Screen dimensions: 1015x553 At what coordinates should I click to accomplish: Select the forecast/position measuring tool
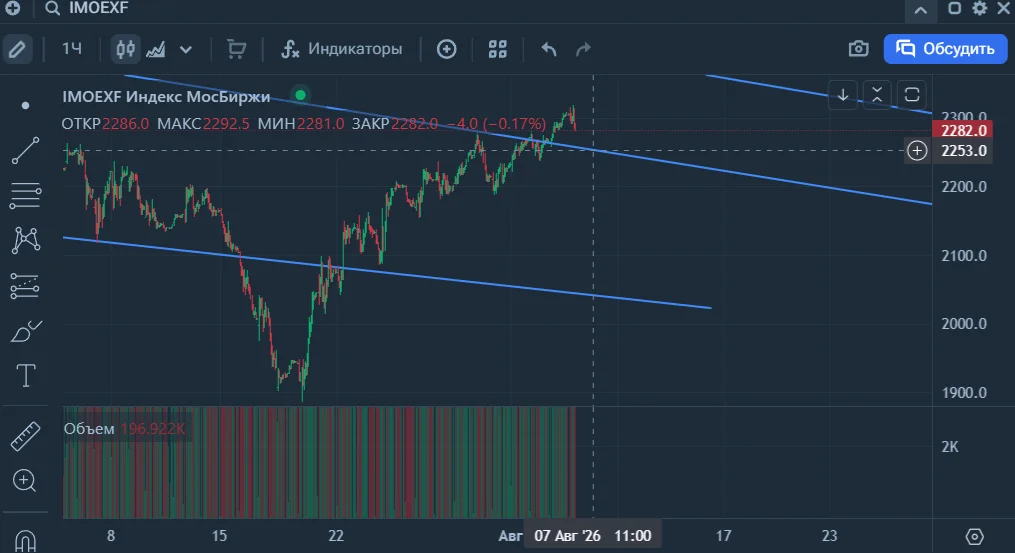pyautogui.click(x=25, y=286)
